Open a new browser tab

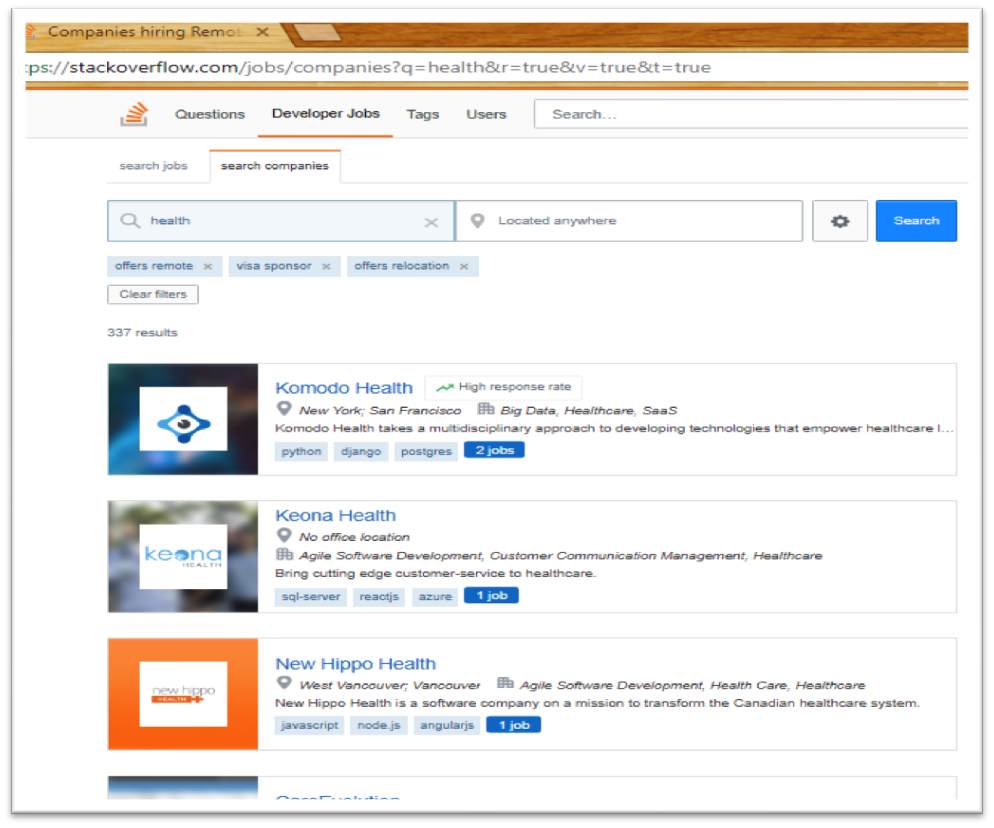317,32
